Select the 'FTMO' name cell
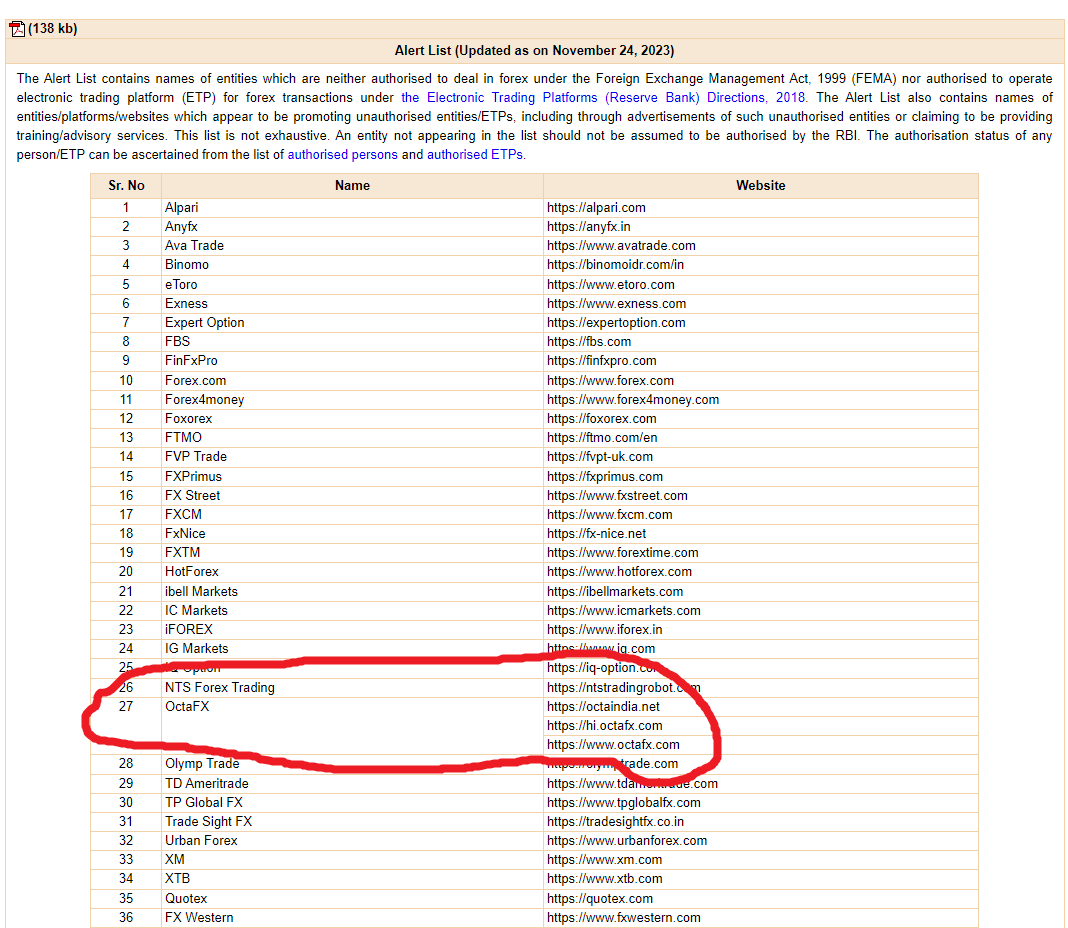 point(352,438)
